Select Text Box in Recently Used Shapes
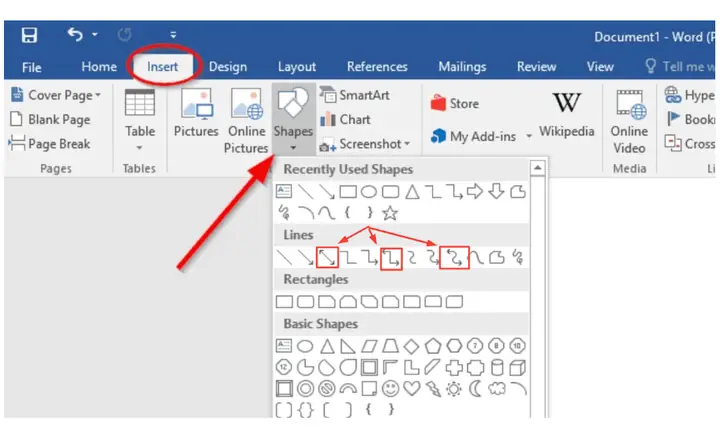 (284, 191)
